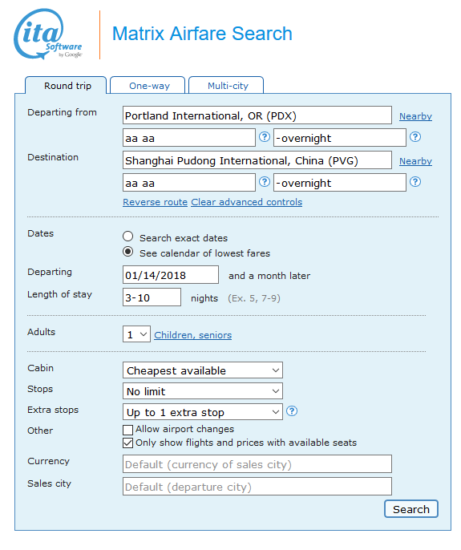Expand the Cabin dropdown

click(202, 370)
